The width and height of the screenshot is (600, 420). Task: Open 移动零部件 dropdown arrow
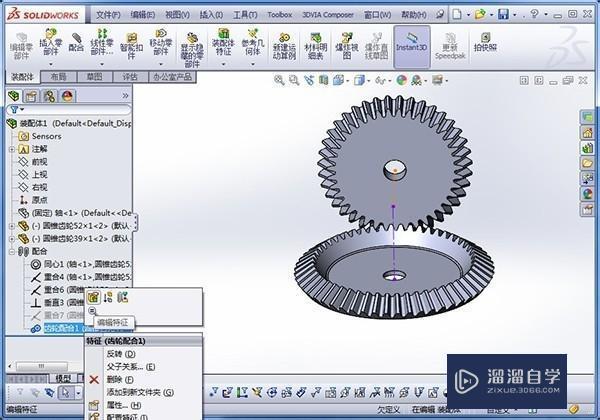click(161, 64)
